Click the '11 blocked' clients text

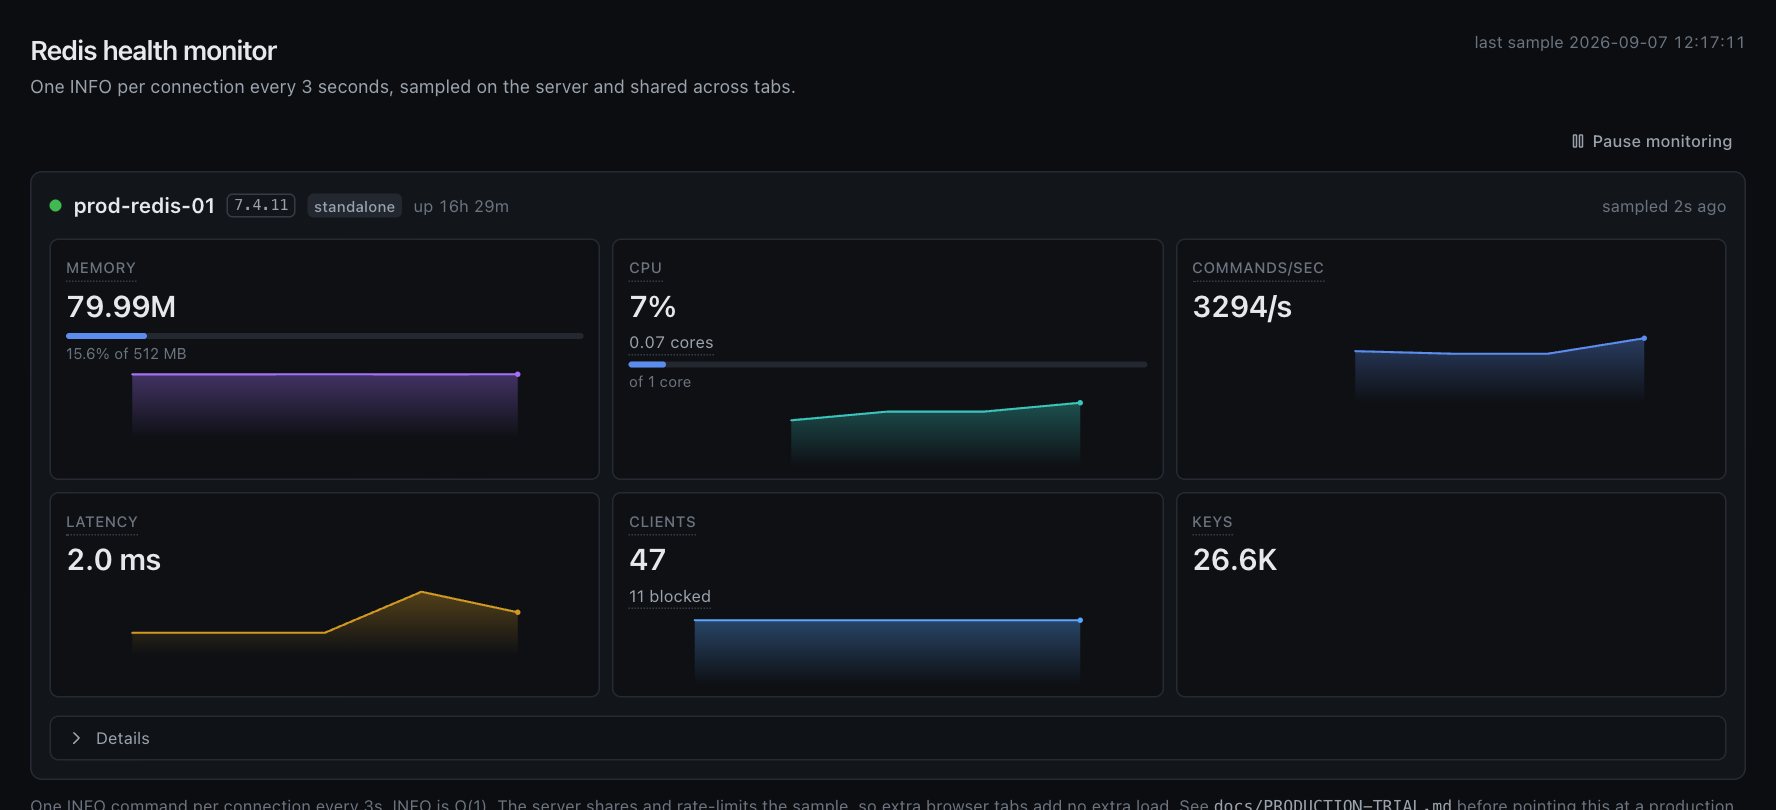[x=670, y=596]
